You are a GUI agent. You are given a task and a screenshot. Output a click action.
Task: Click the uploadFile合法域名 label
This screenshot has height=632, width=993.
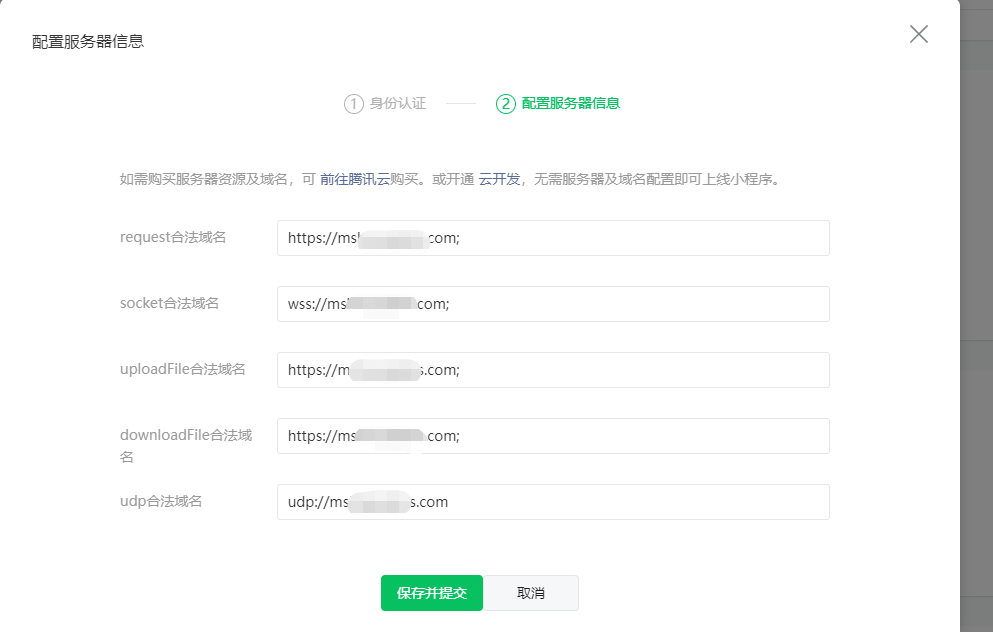pyautogui.click(x=182, y=369)
